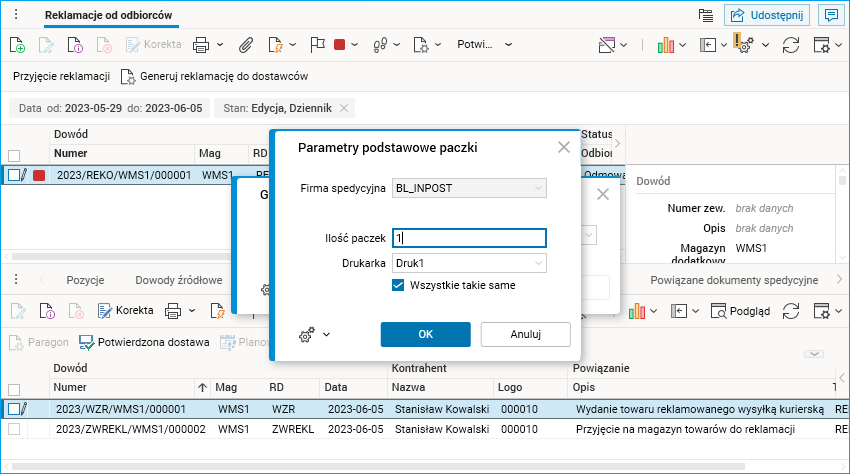Open the chat comments icon at top right
Viewport: 850px width, 474px height.
click(828, 15)
